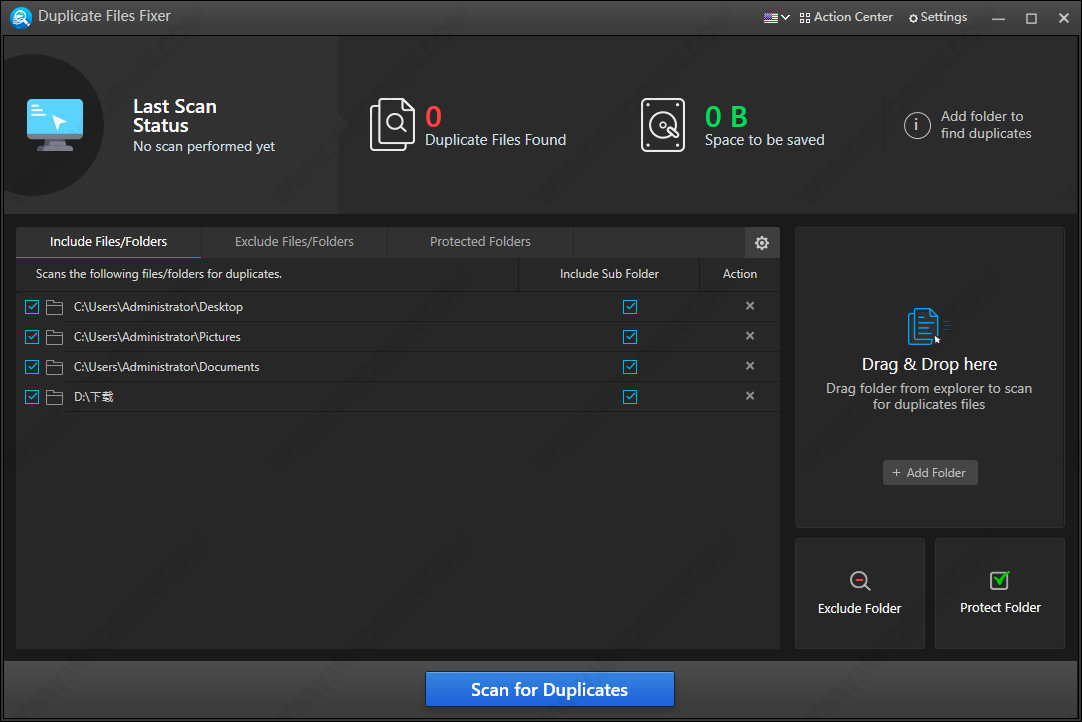The height and width of the screenshot is (722, 1082).
Task: Click the Protect Folder tile
Action: click(x=999, y=594)
